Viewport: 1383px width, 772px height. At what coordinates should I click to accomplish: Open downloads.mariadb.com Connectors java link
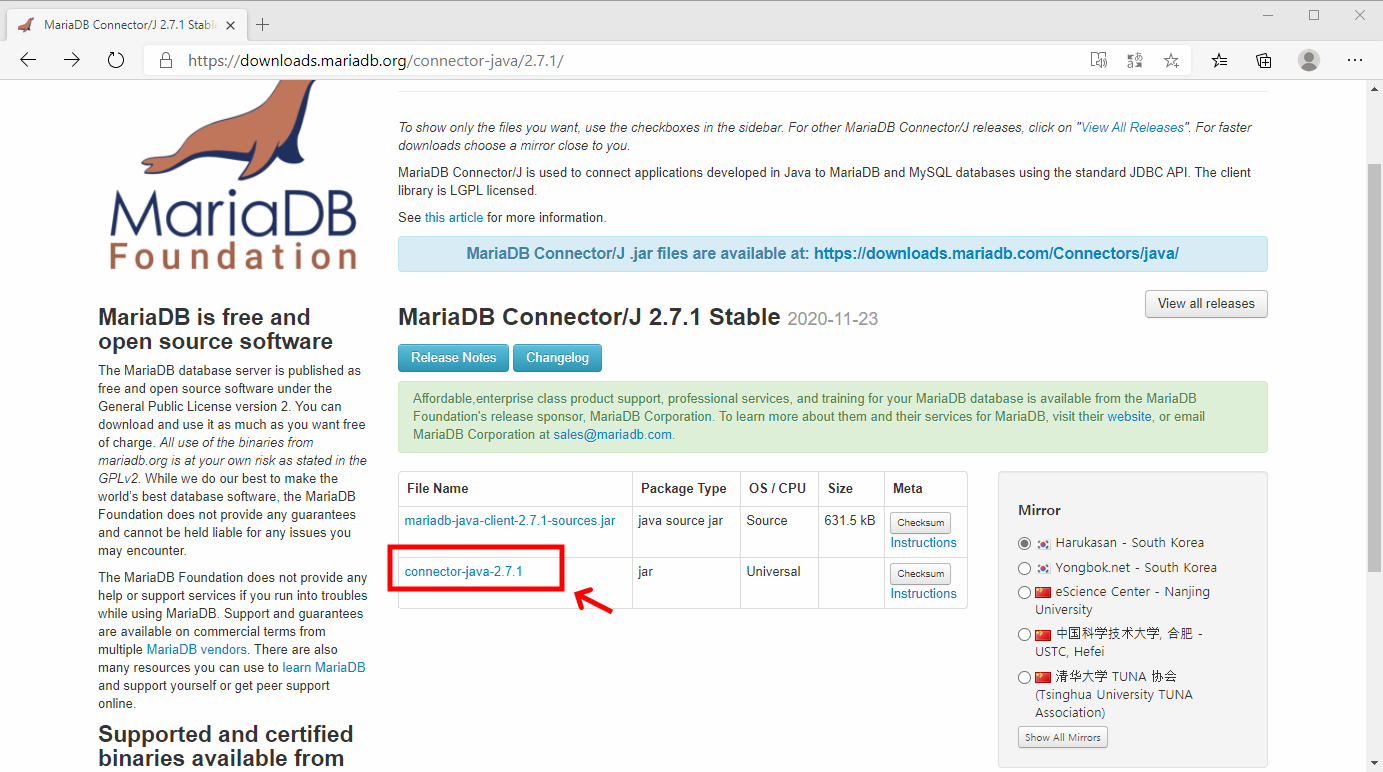pos(996,253)
